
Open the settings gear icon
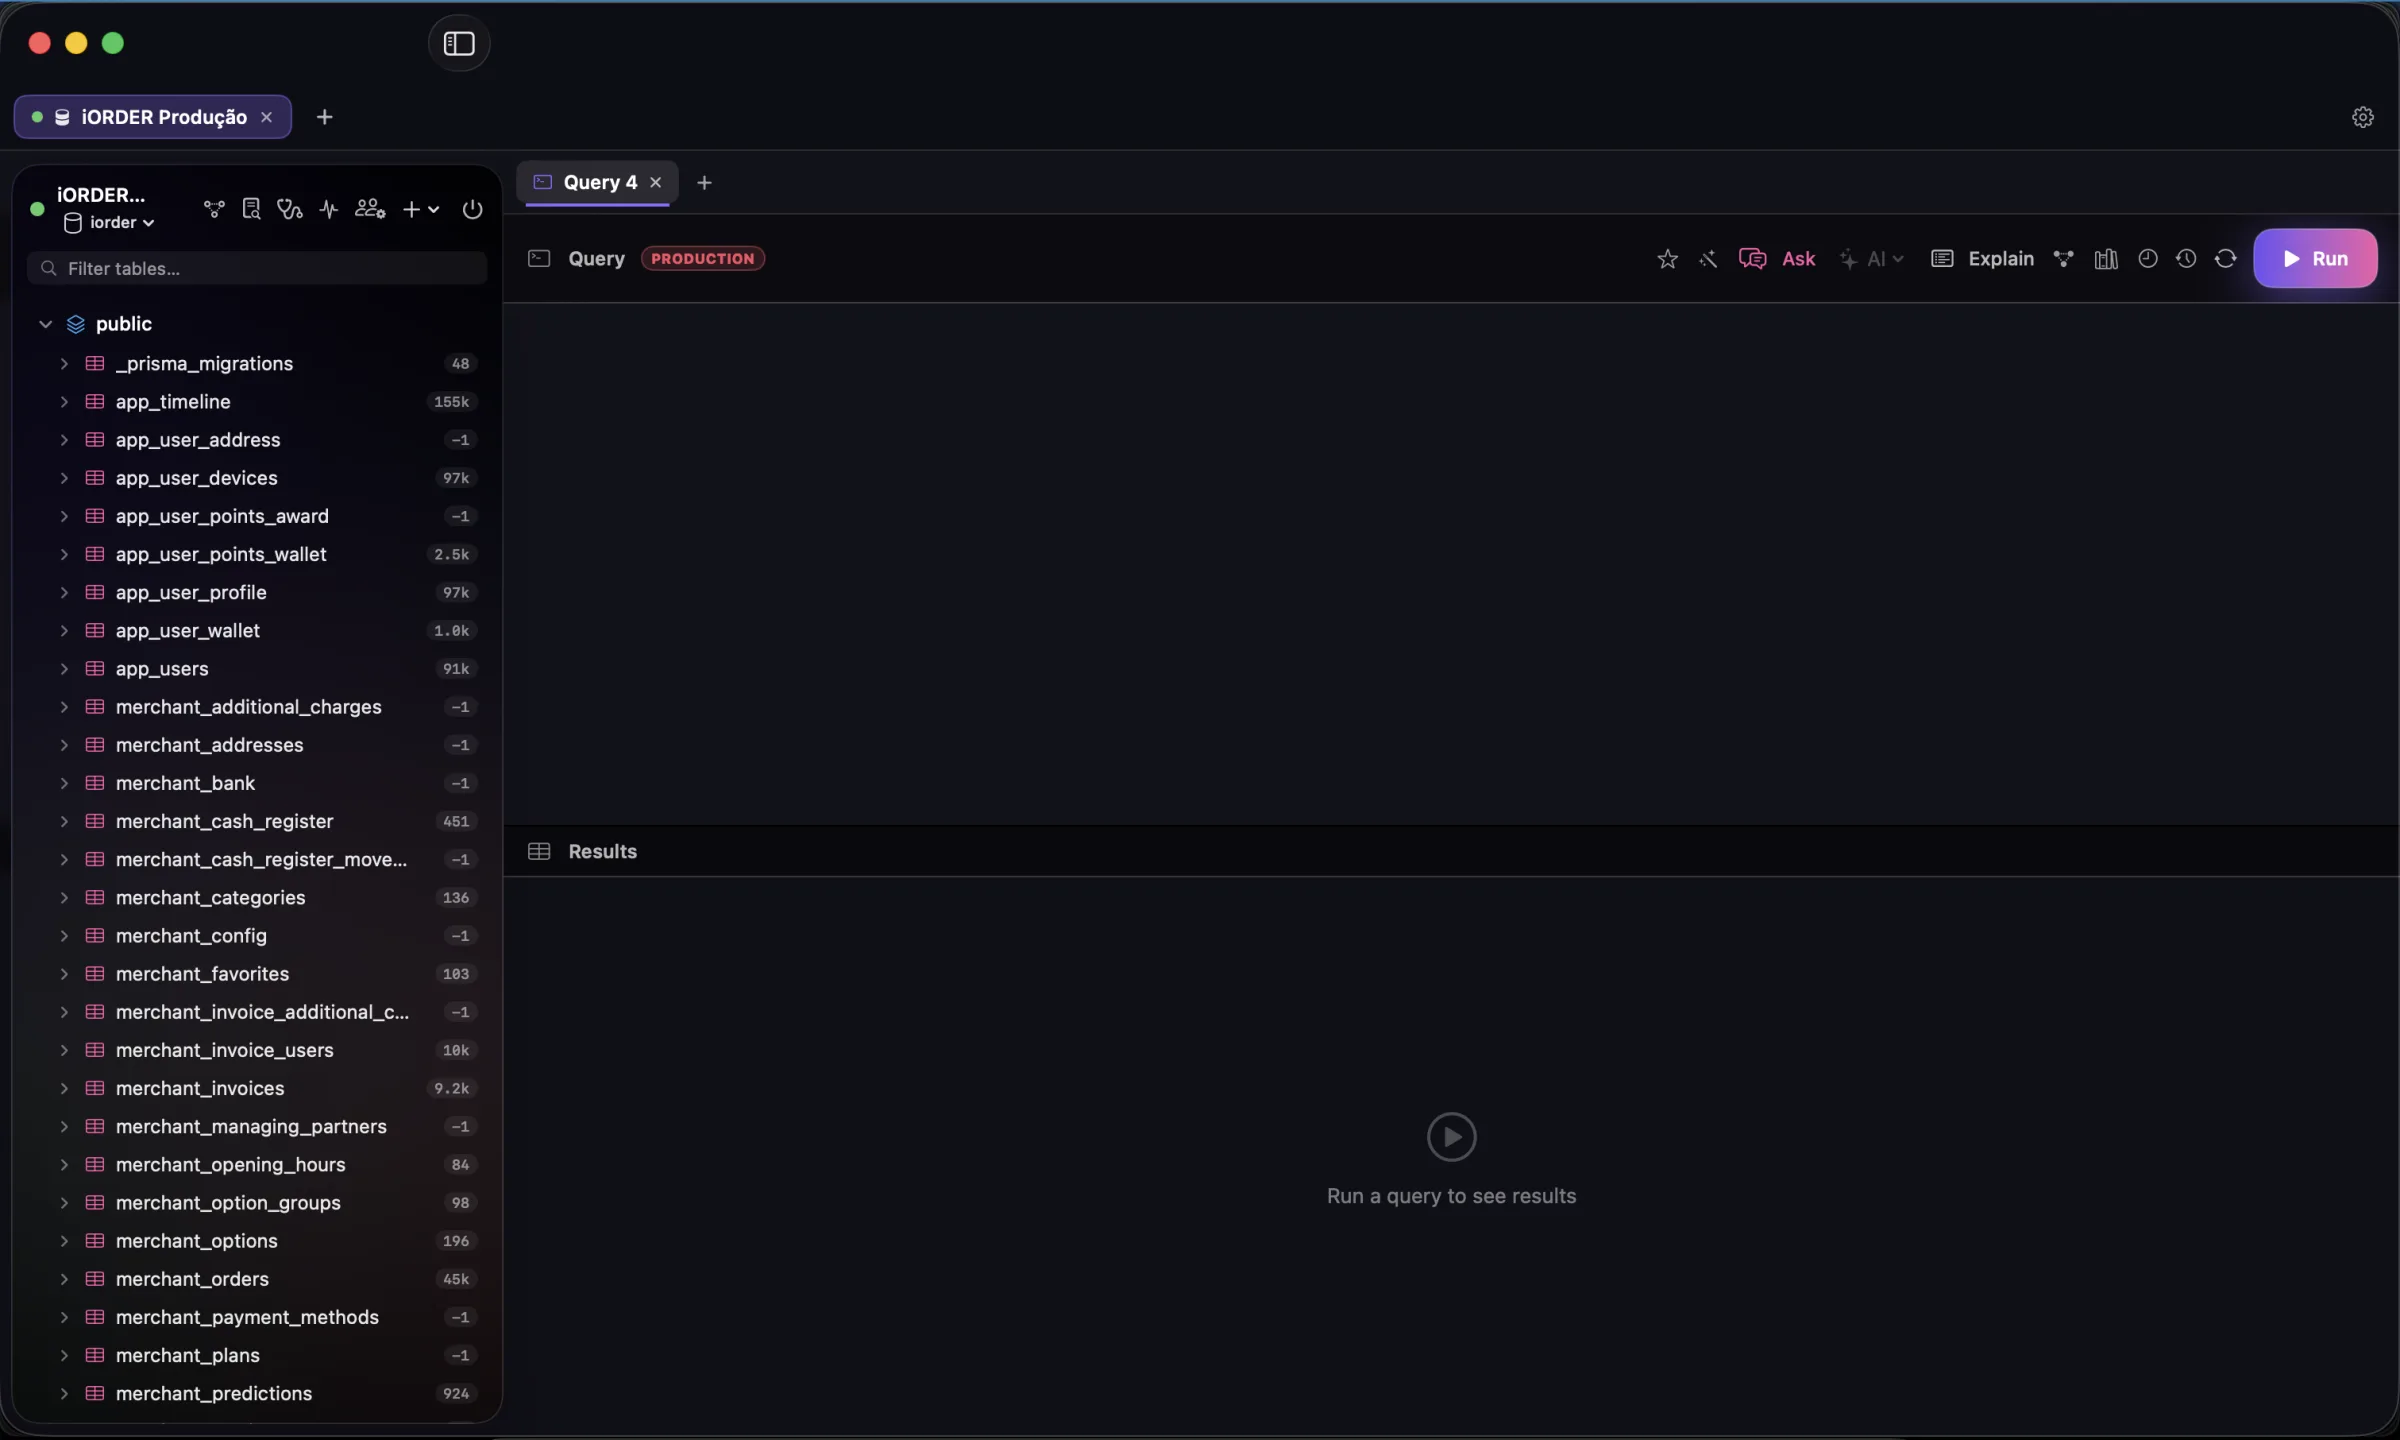pos(2362,117)
